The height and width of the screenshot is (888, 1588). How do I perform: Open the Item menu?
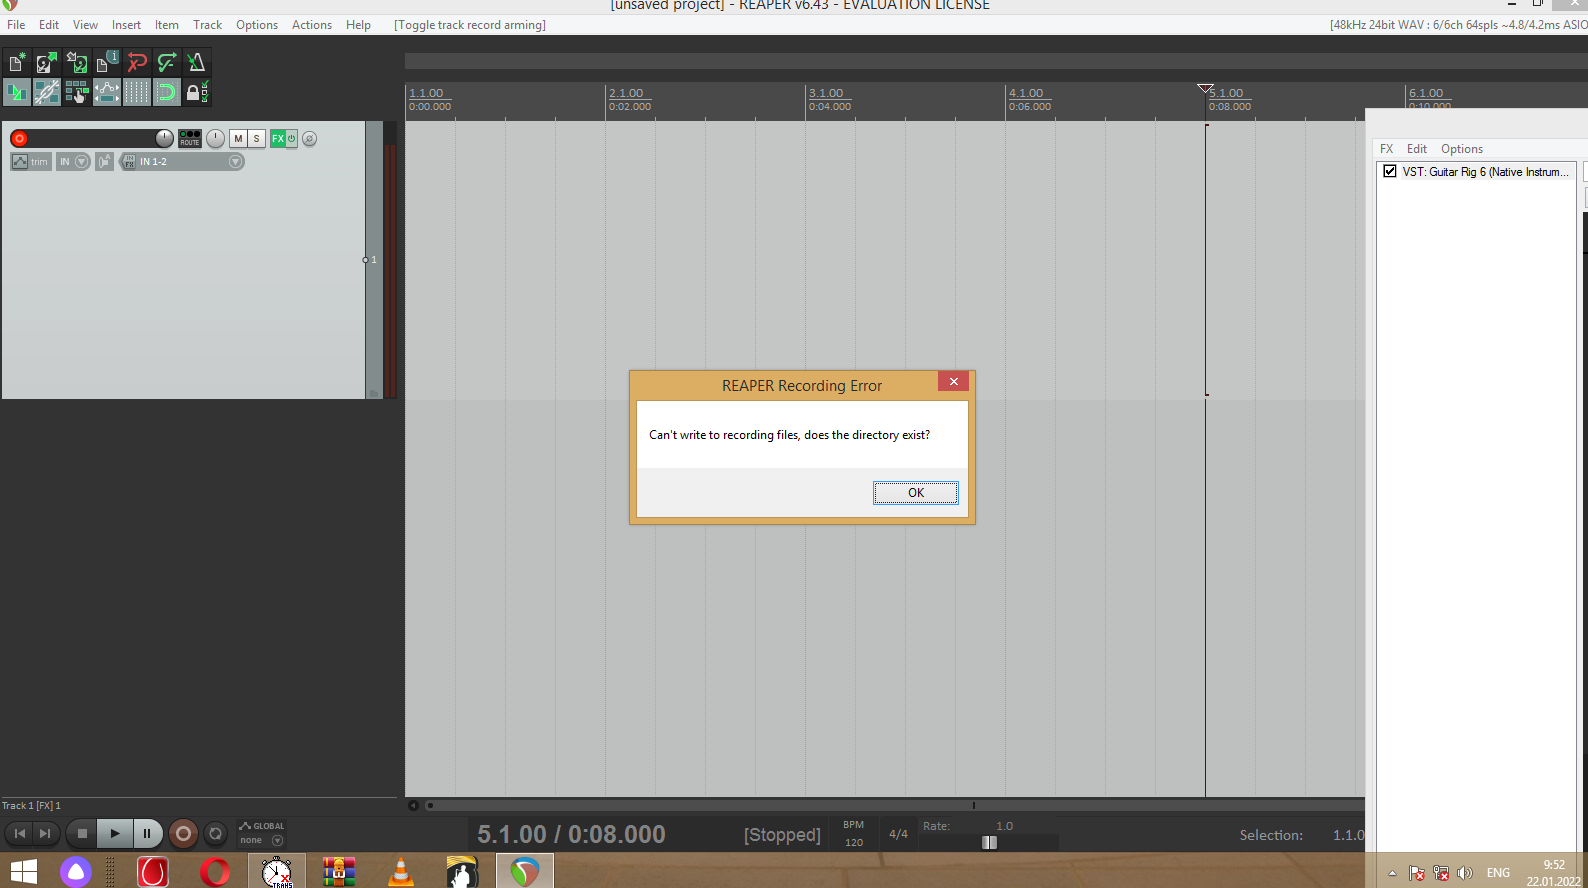[166, 24]
